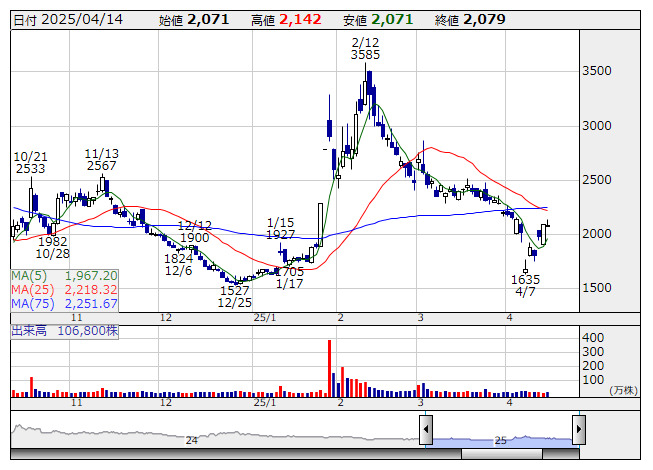
Task: Click the MA(5) legend value 1,967.20
Action: click(x=91, y=276)
